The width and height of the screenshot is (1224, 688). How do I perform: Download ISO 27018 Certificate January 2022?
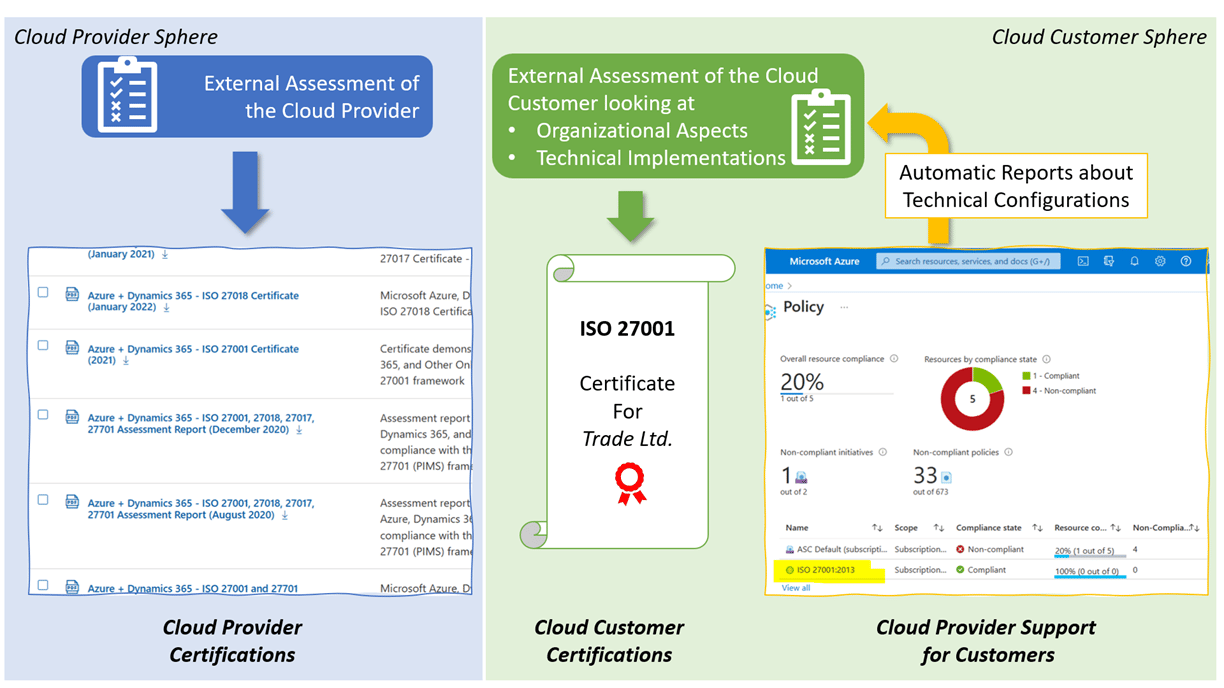(166, 307)
